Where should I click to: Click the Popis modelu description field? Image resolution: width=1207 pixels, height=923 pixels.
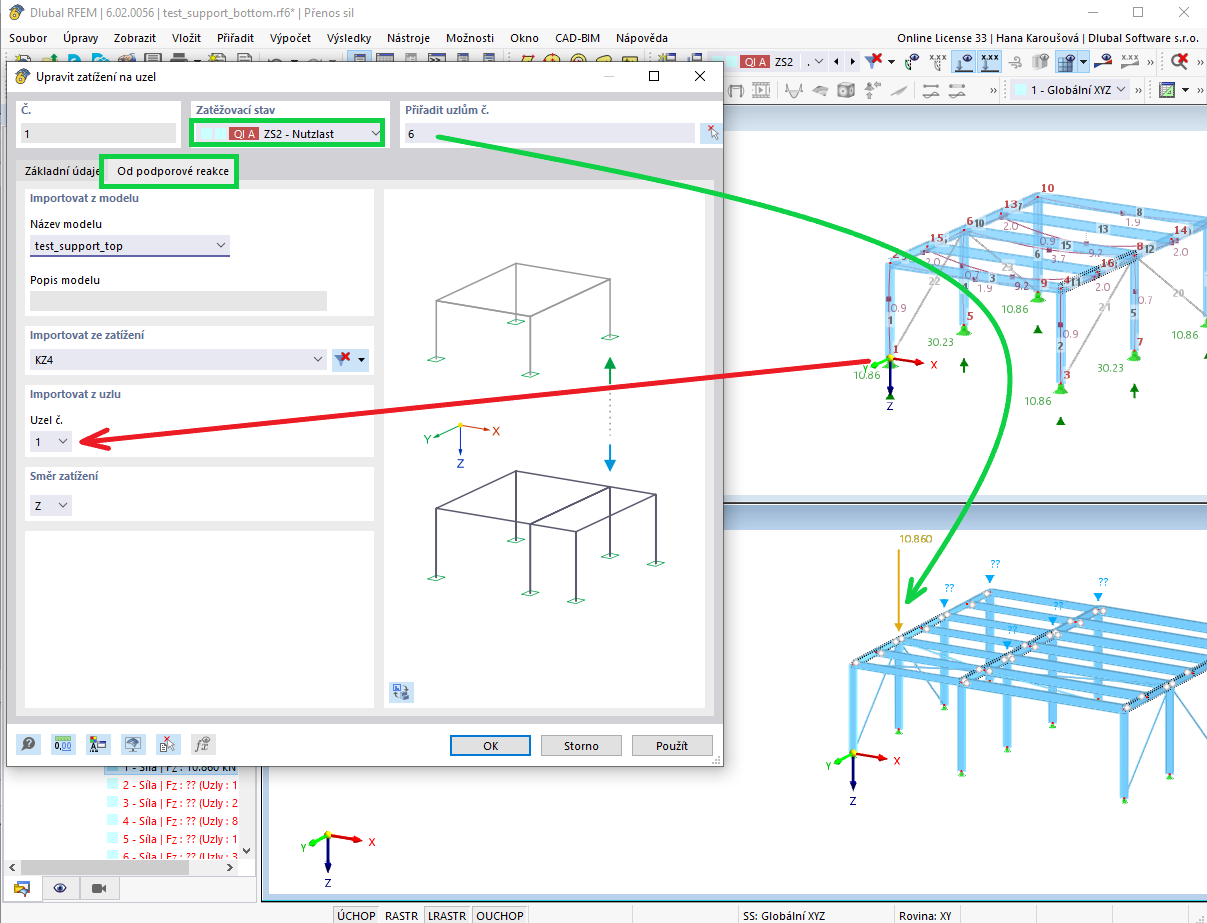178,301
